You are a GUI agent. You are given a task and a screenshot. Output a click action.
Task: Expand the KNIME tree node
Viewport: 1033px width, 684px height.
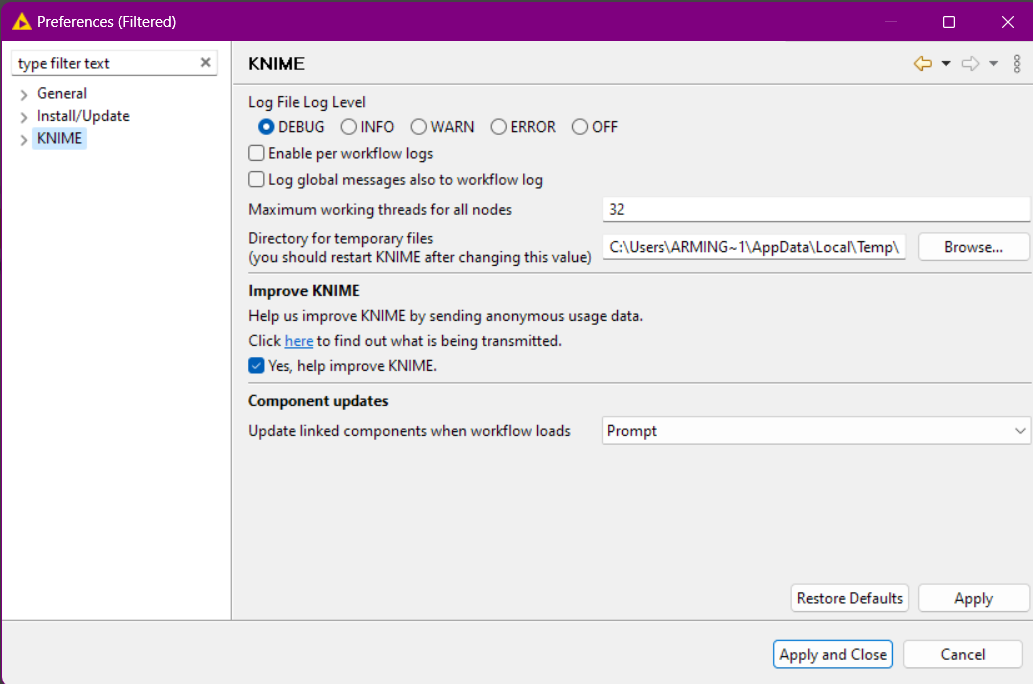[24, 140]
